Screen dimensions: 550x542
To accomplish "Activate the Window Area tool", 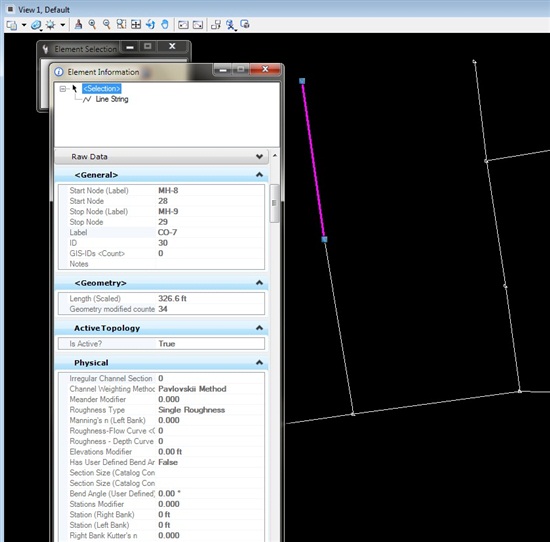I will [x=121, y=25].
